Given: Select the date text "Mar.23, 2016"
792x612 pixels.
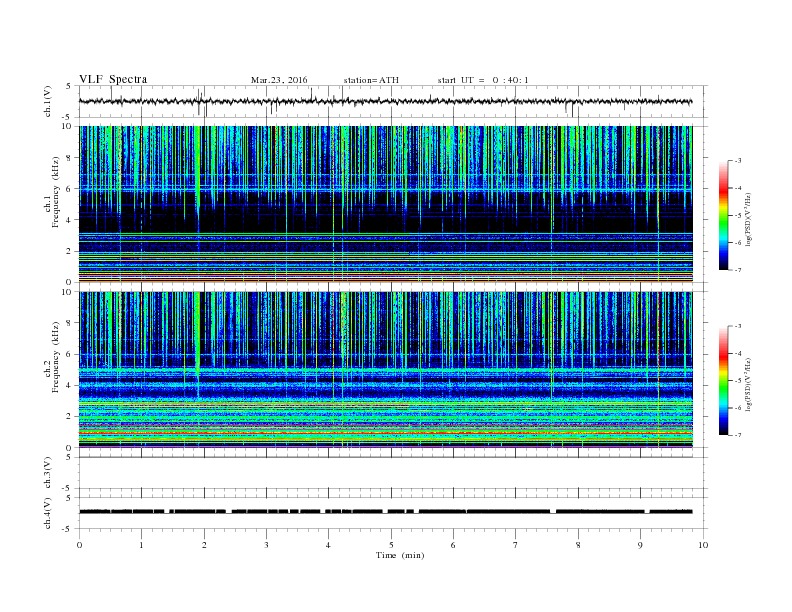Looking at the screenshot, I should coord(279,80).
